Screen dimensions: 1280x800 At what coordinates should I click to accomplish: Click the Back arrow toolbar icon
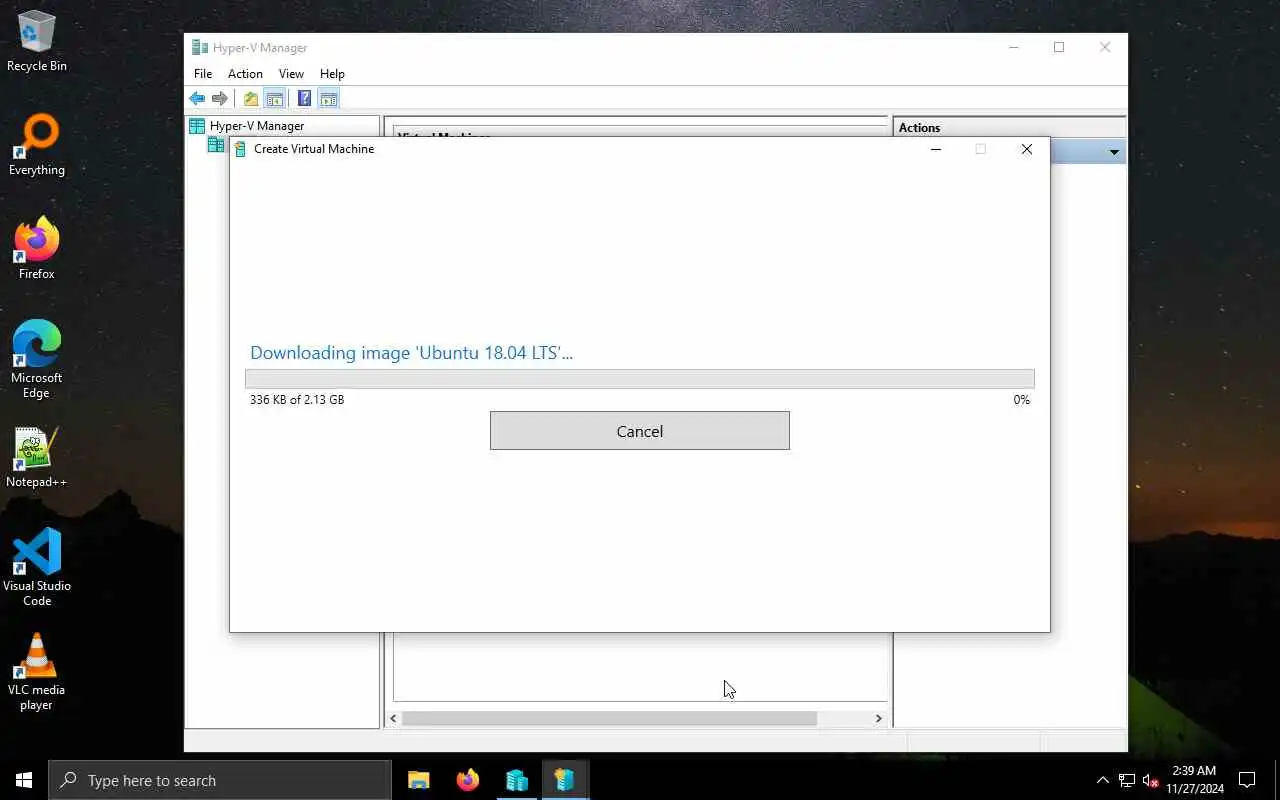pos(197,98)
